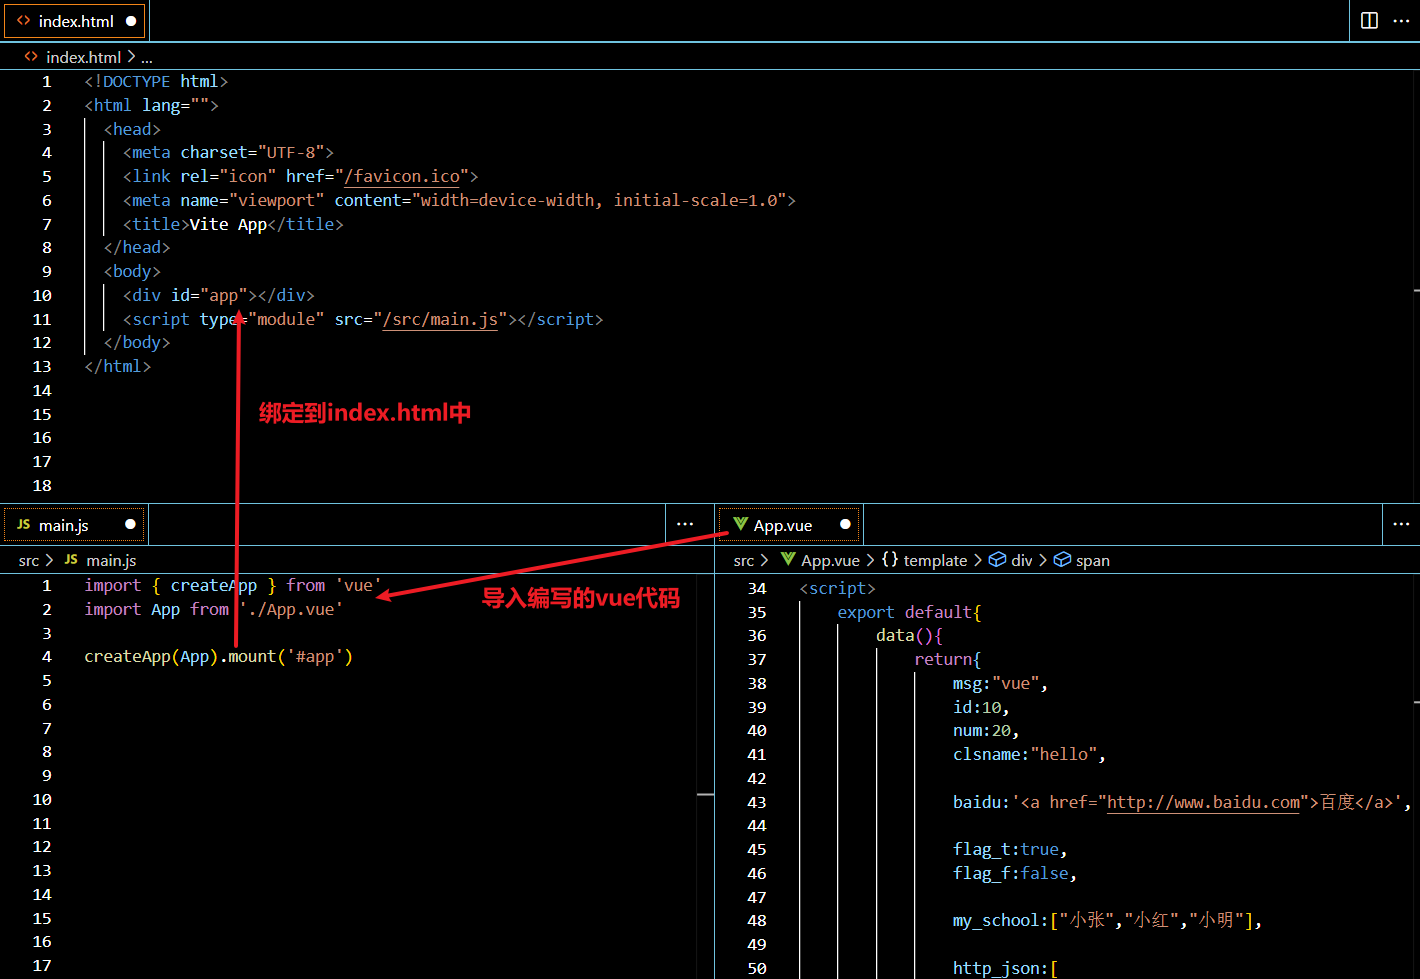Viewport: 1420px width, 979px height.
Task: Close unsaved App.vue tab via dot
Action: click(845, 525)
